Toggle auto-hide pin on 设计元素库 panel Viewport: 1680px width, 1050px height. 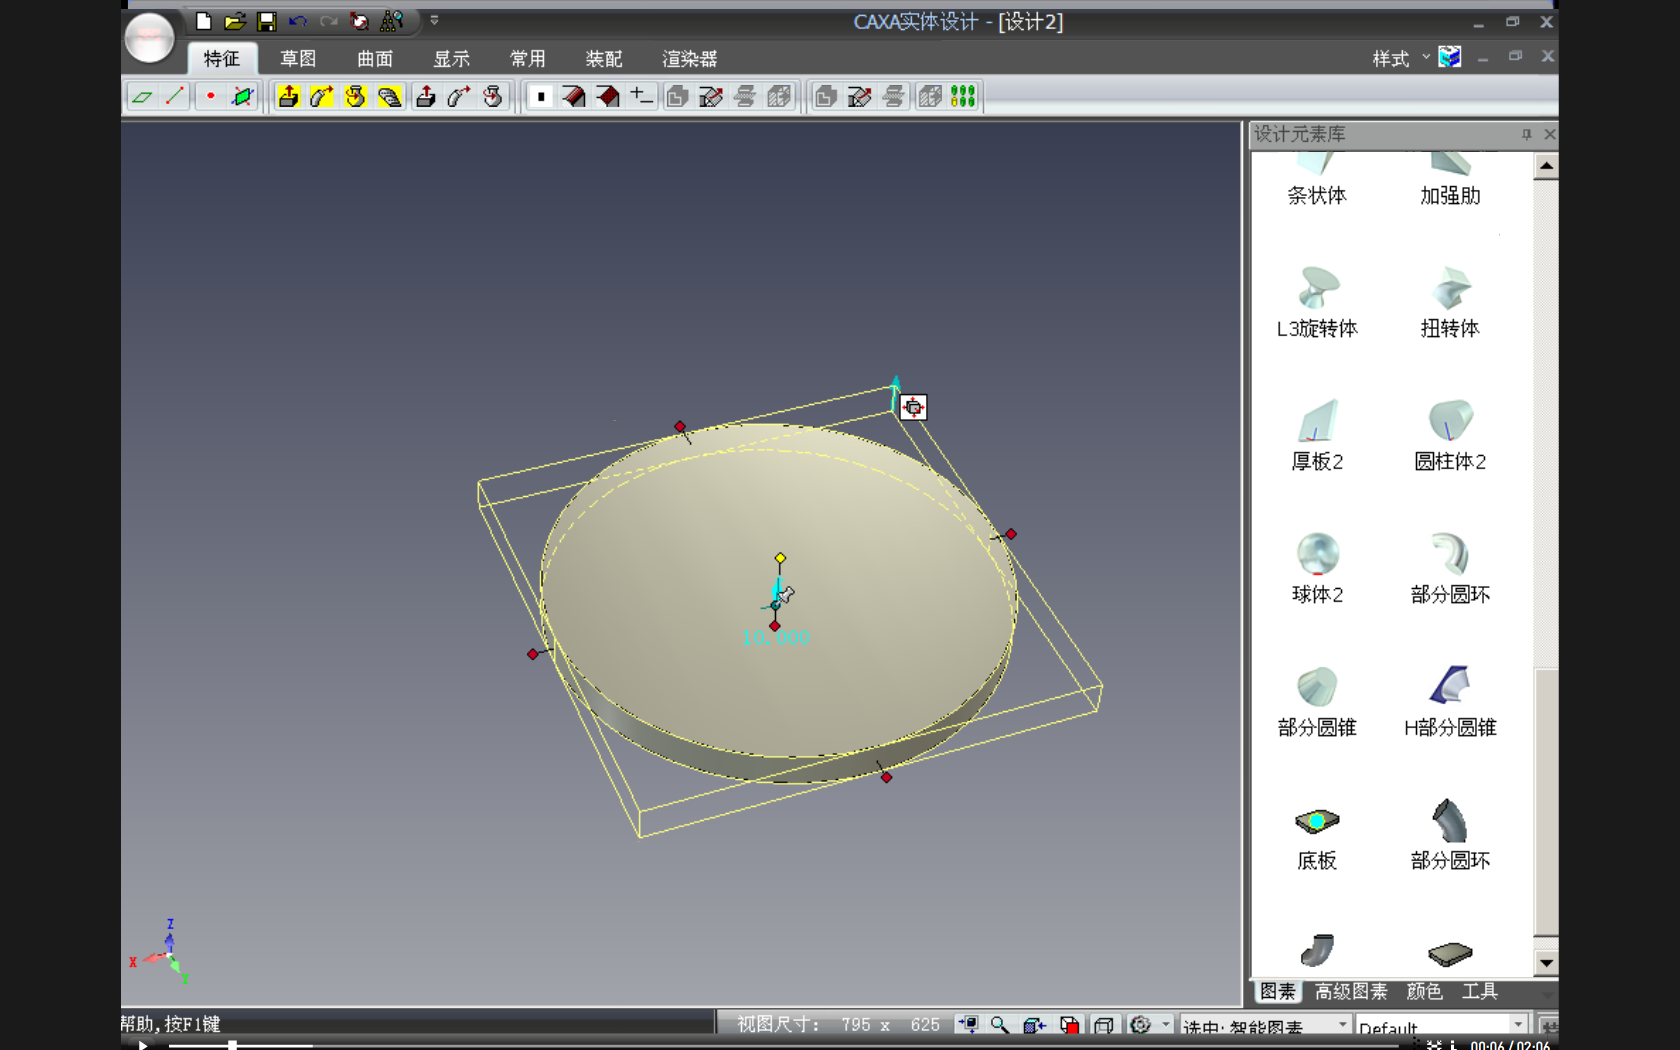tap(1527, 134)
